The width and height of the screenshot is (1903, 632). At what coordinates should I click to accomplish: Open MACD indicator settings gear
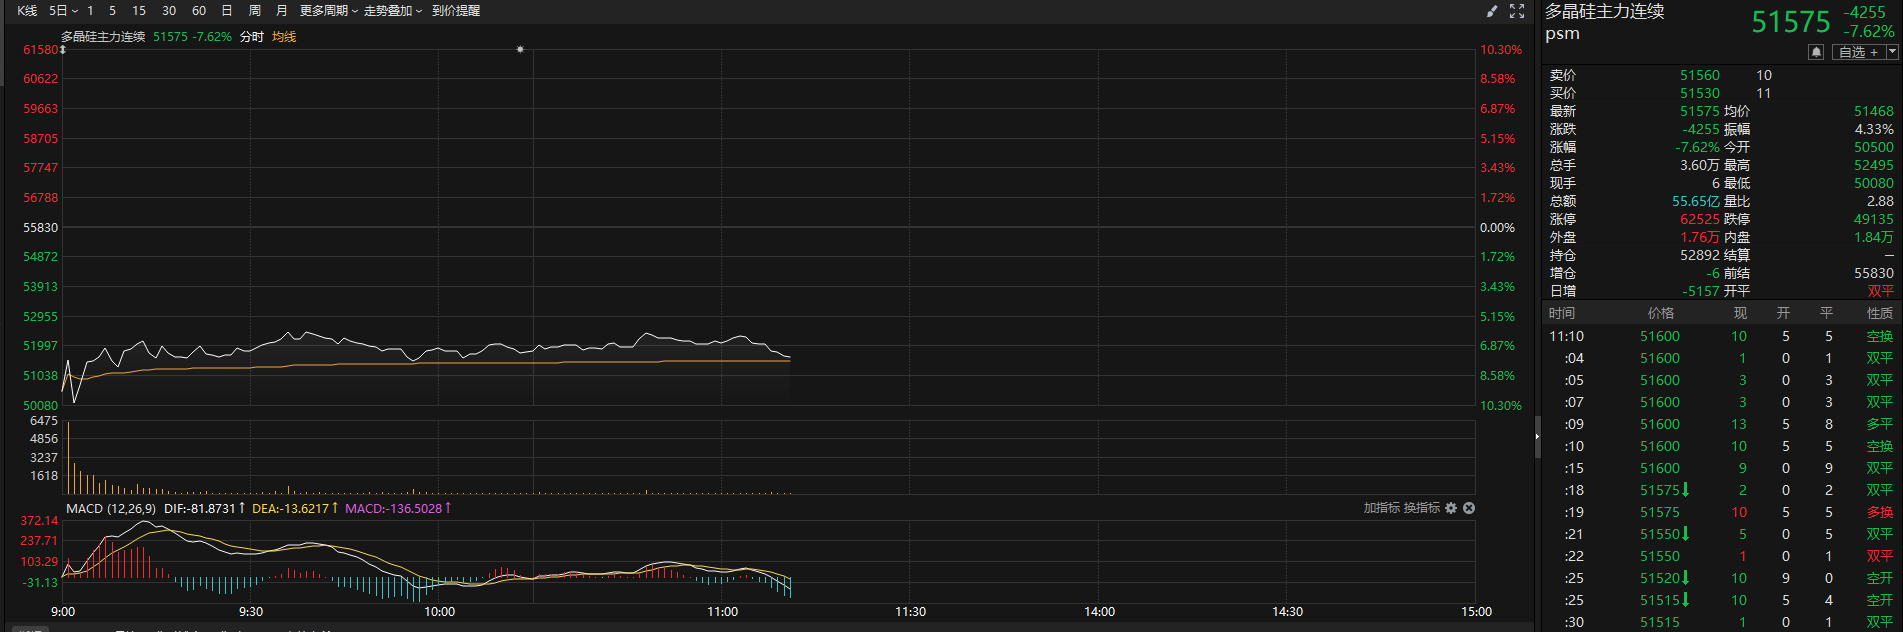(x=1451, y=508)
